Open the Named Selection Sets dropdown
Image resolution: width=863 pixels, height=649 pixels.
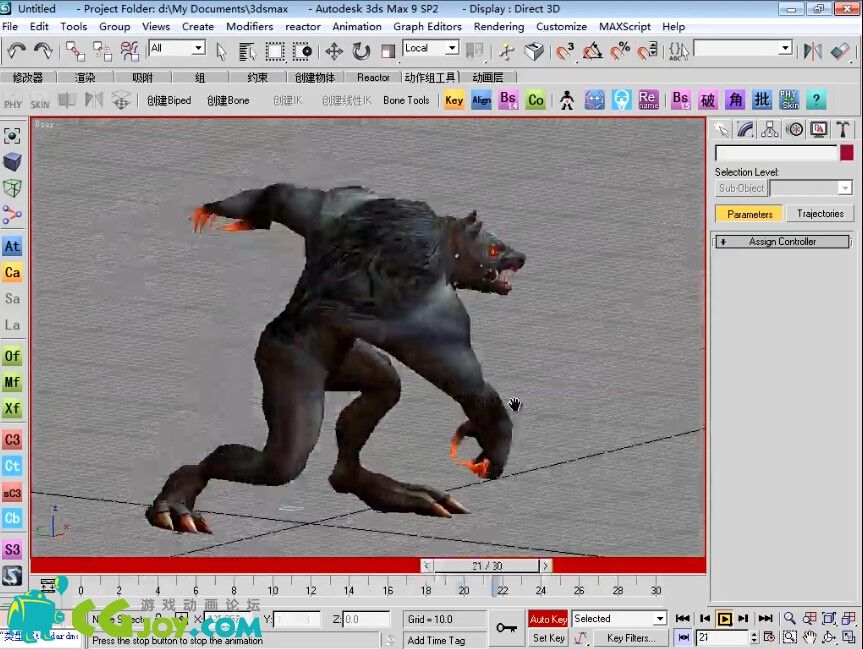(743, 49)
